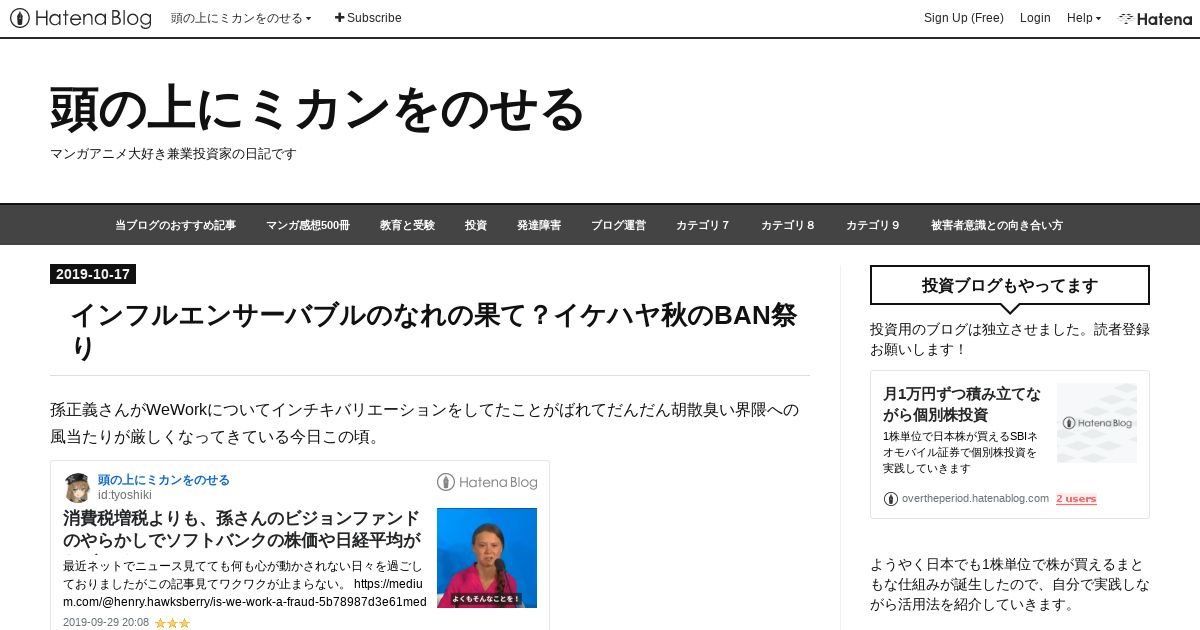Open embedded article 消費税増税よりも title

tap(242, 530)
